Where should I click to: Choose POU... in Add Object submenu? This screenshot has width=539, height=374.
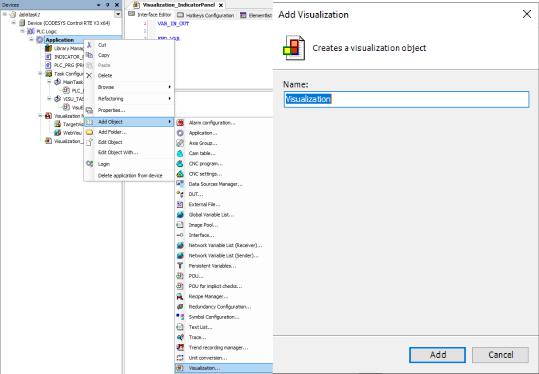tap(224, 276)
